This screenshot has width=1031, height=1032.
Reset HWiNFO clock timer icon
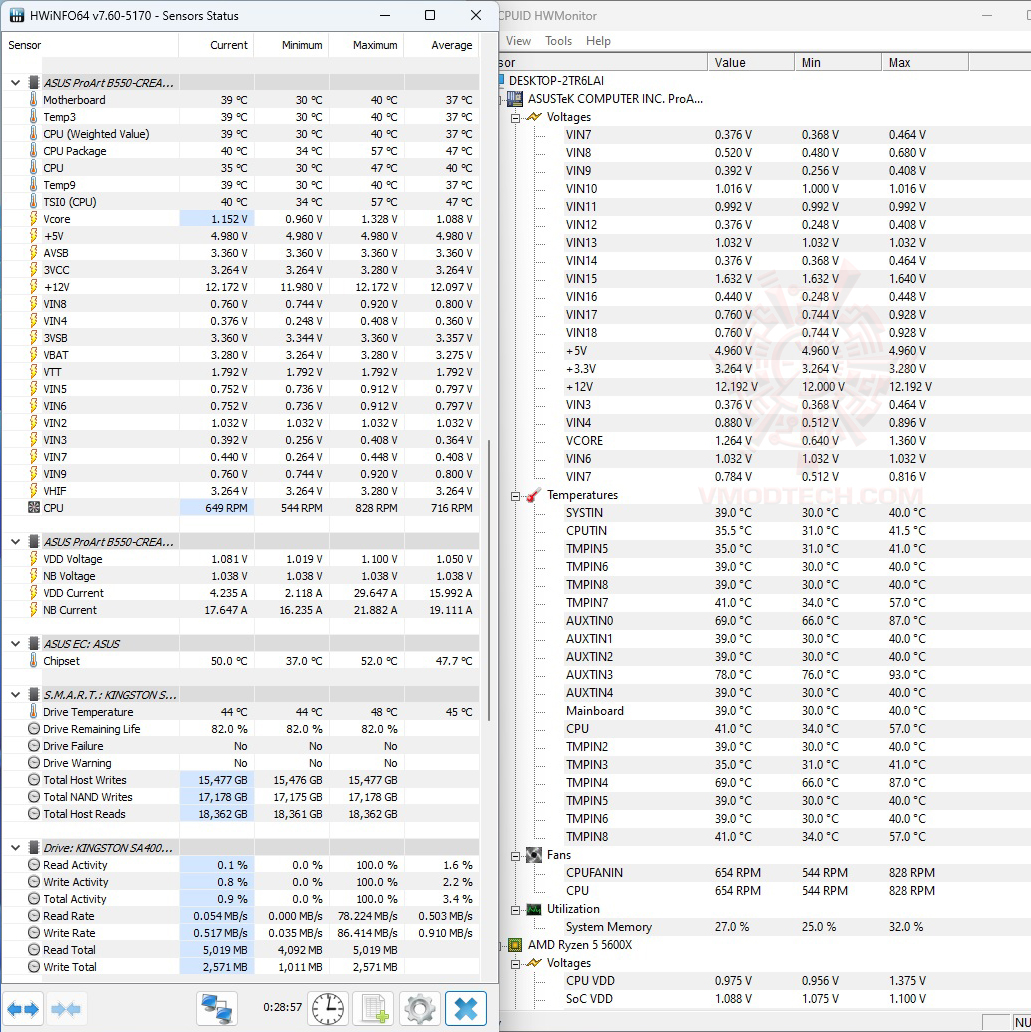click(328, 1008)
